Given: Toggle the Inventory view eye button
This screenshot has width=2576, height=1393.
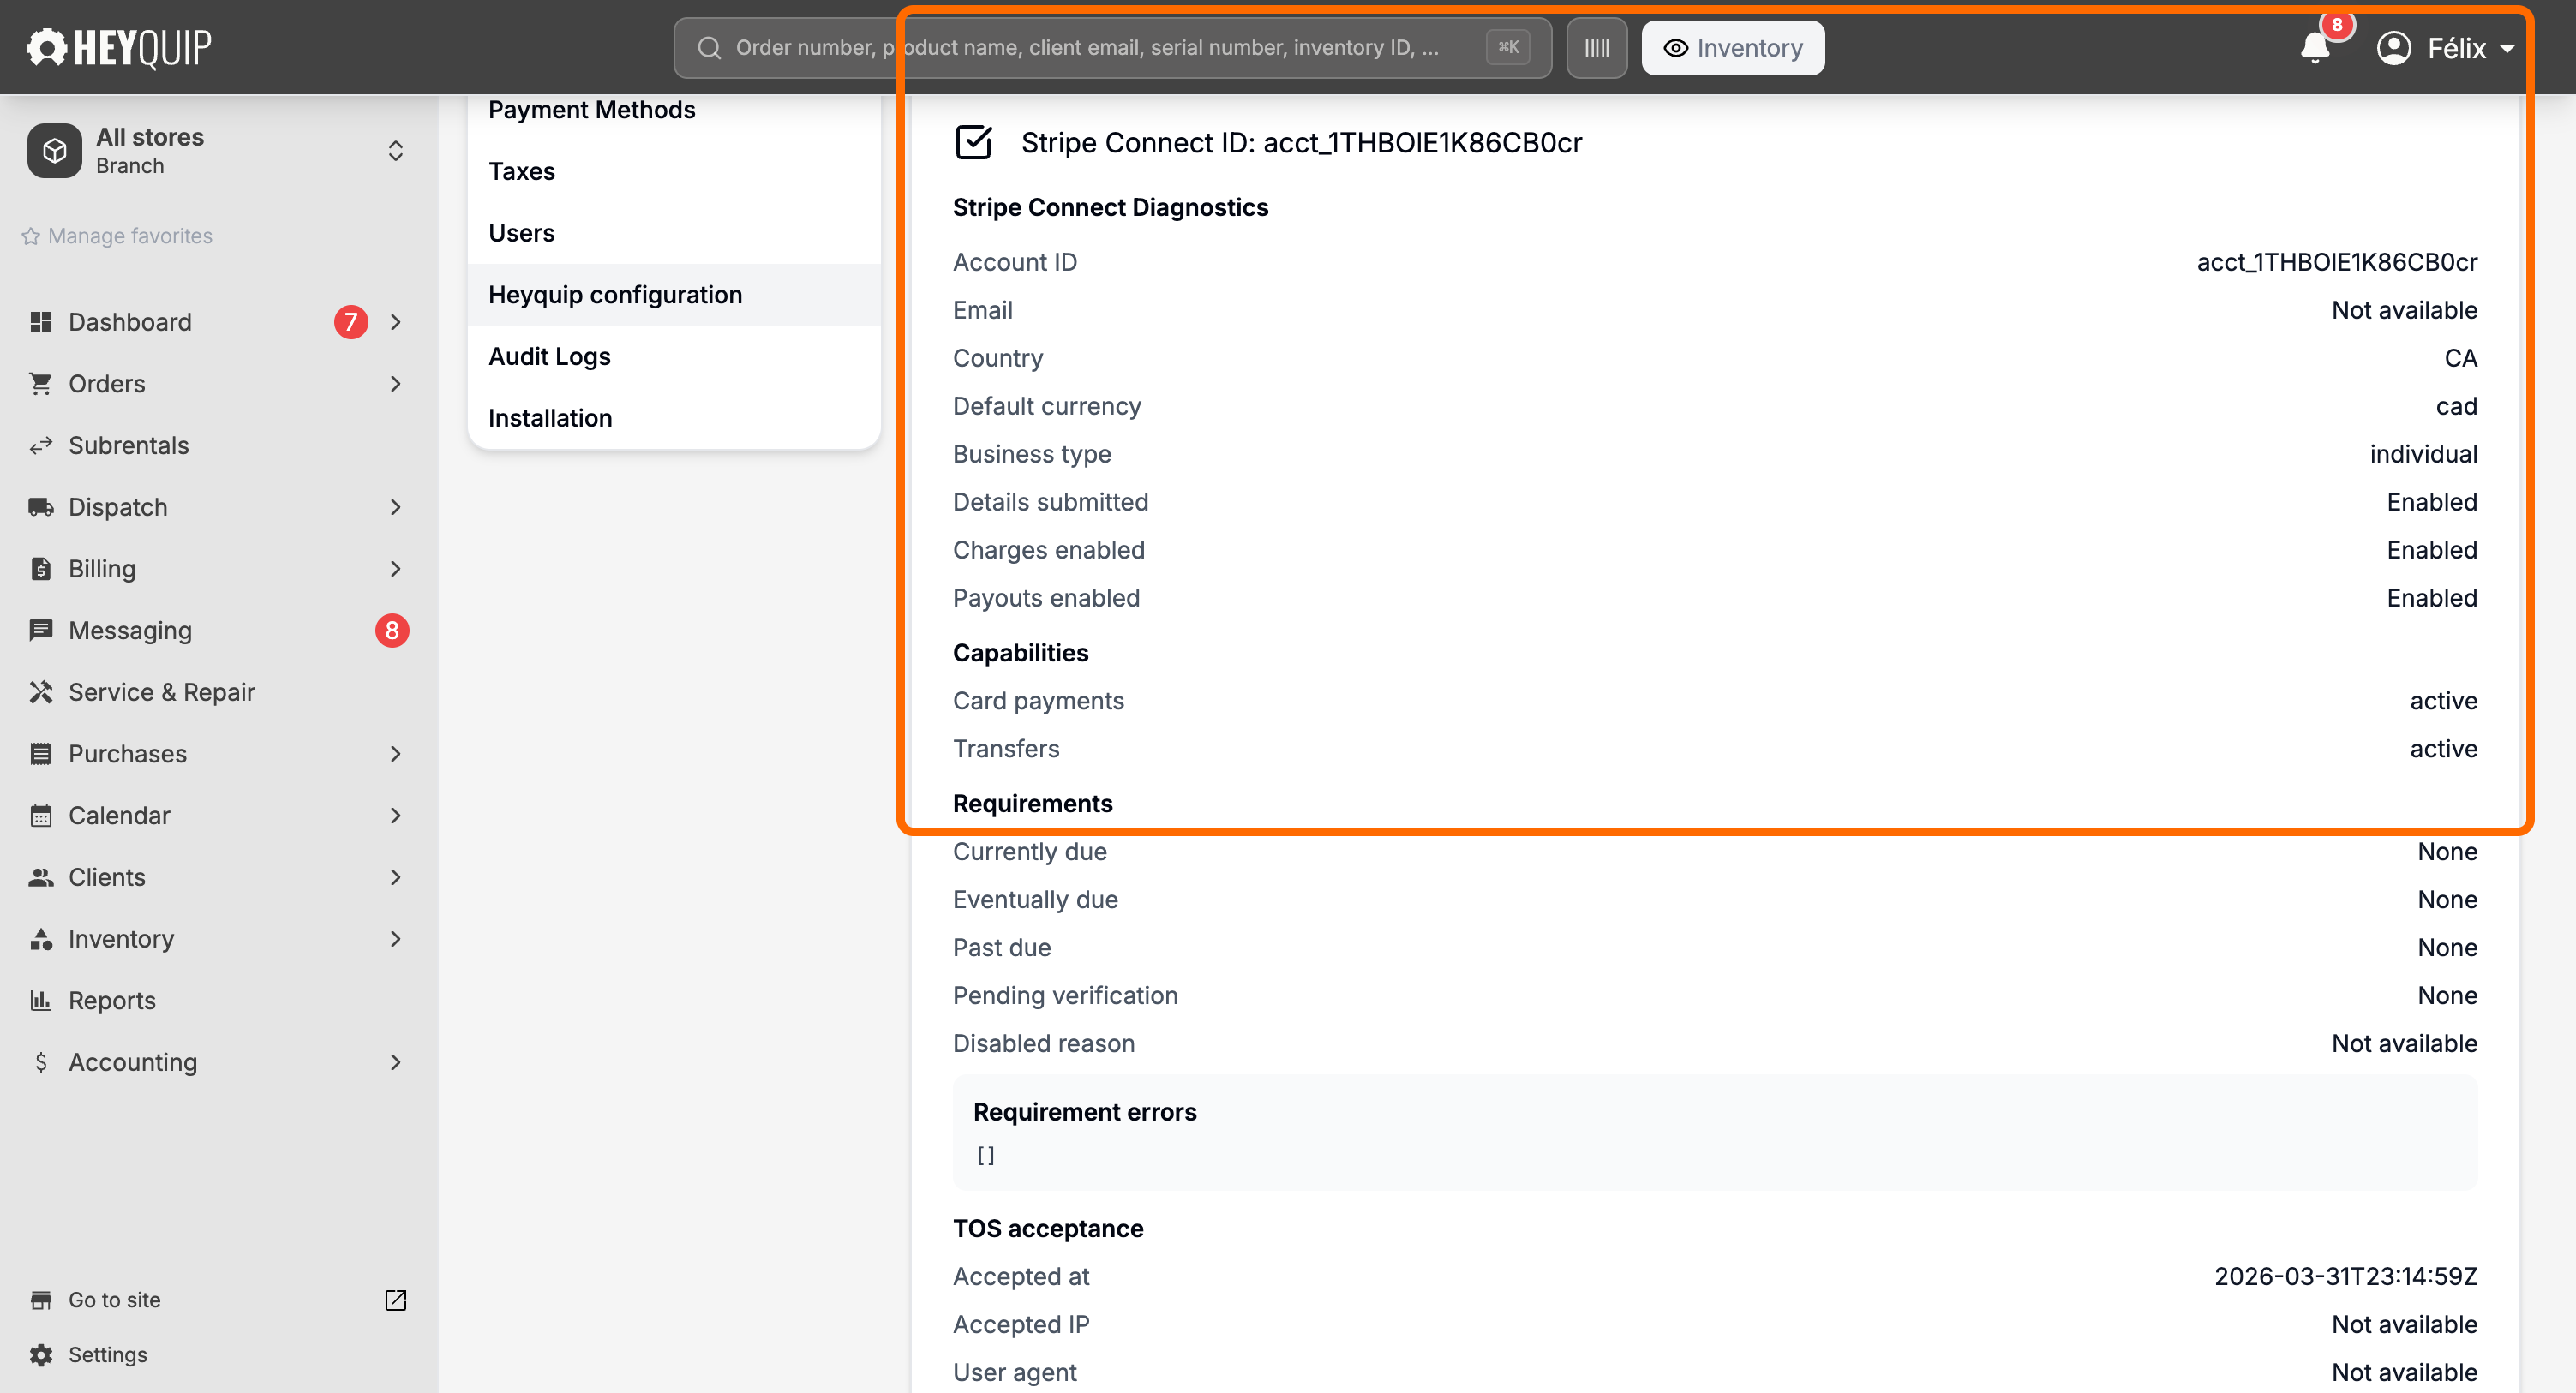Looking at the screenshot, I should (1733, 48).
